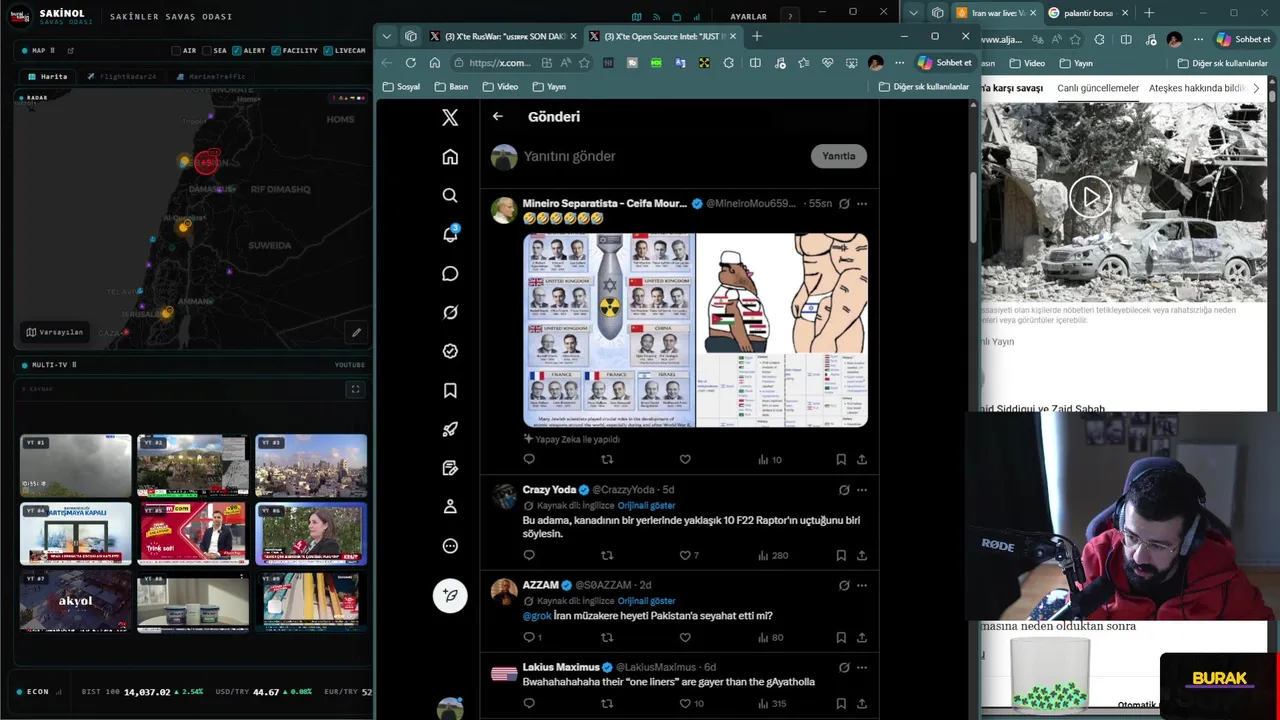
Task: Reload the x.com page
Action: (x=411, y=62)
